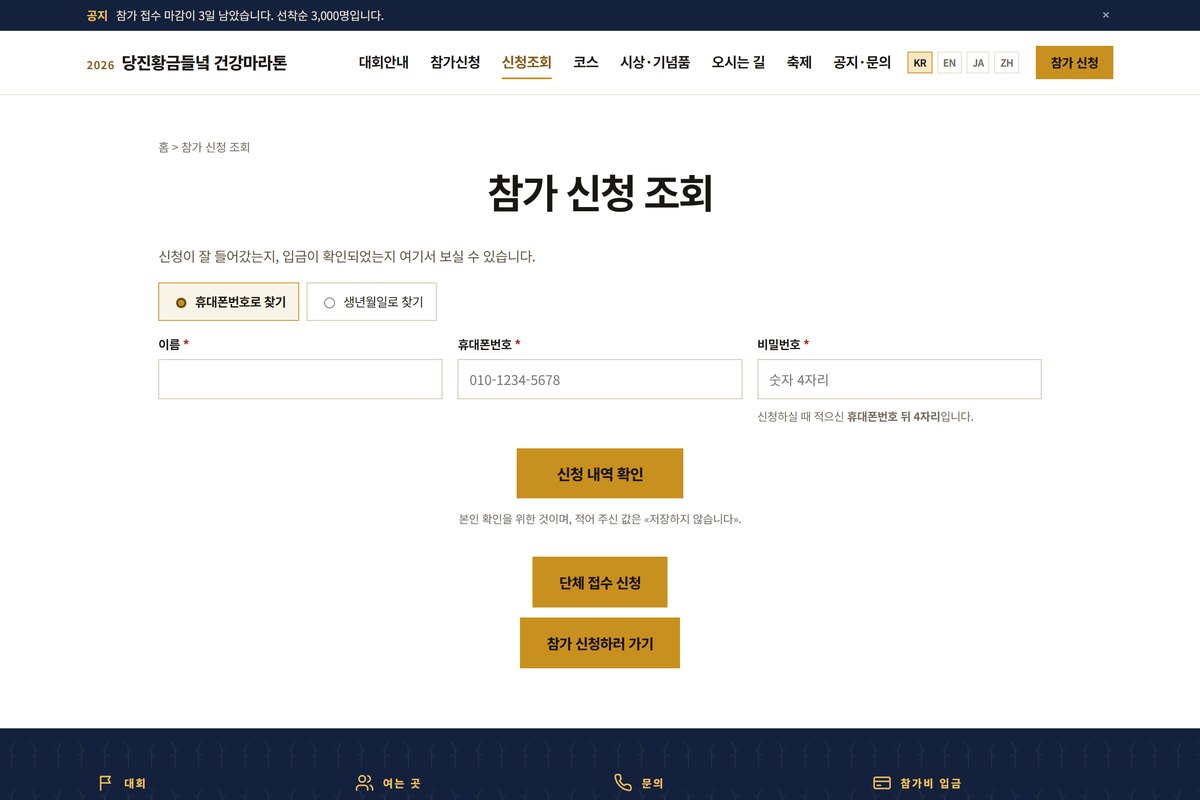Focus the 휴대폰번호 input field
1200x800 pixels.
click(600, 380)
